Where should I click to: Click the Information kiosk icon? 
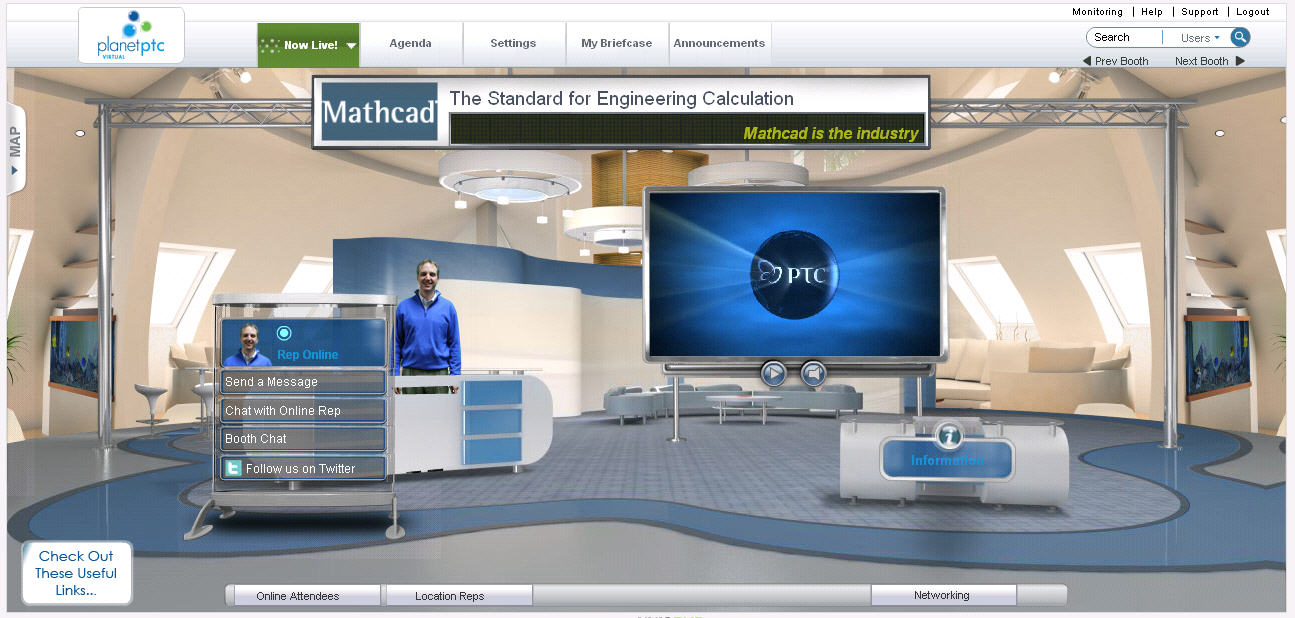coord(948,435)
